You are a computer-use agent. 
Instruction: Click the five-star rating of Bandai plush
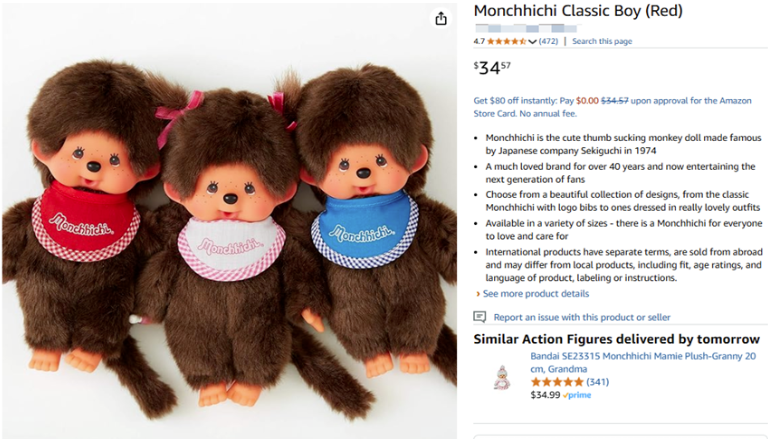click(556, 381)
